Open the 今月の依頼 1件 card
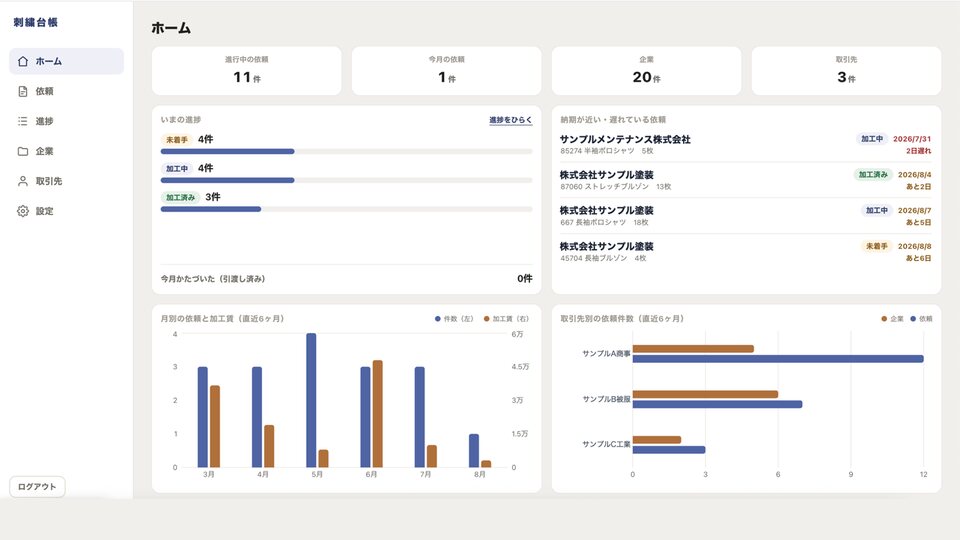 tap(446, 70)
